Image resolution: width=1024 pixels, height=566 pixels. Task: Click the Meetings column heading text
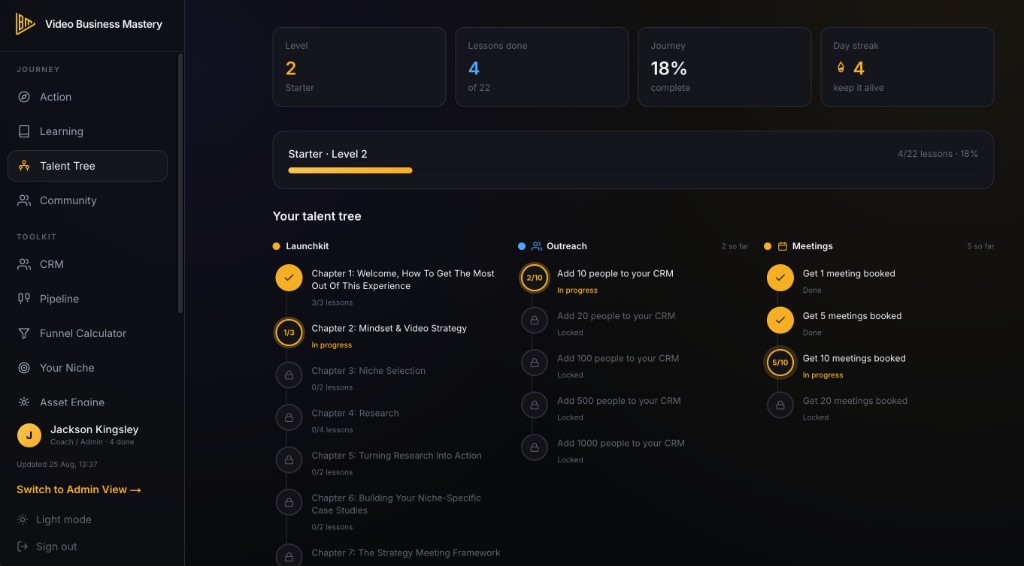(x=812, y=246)
